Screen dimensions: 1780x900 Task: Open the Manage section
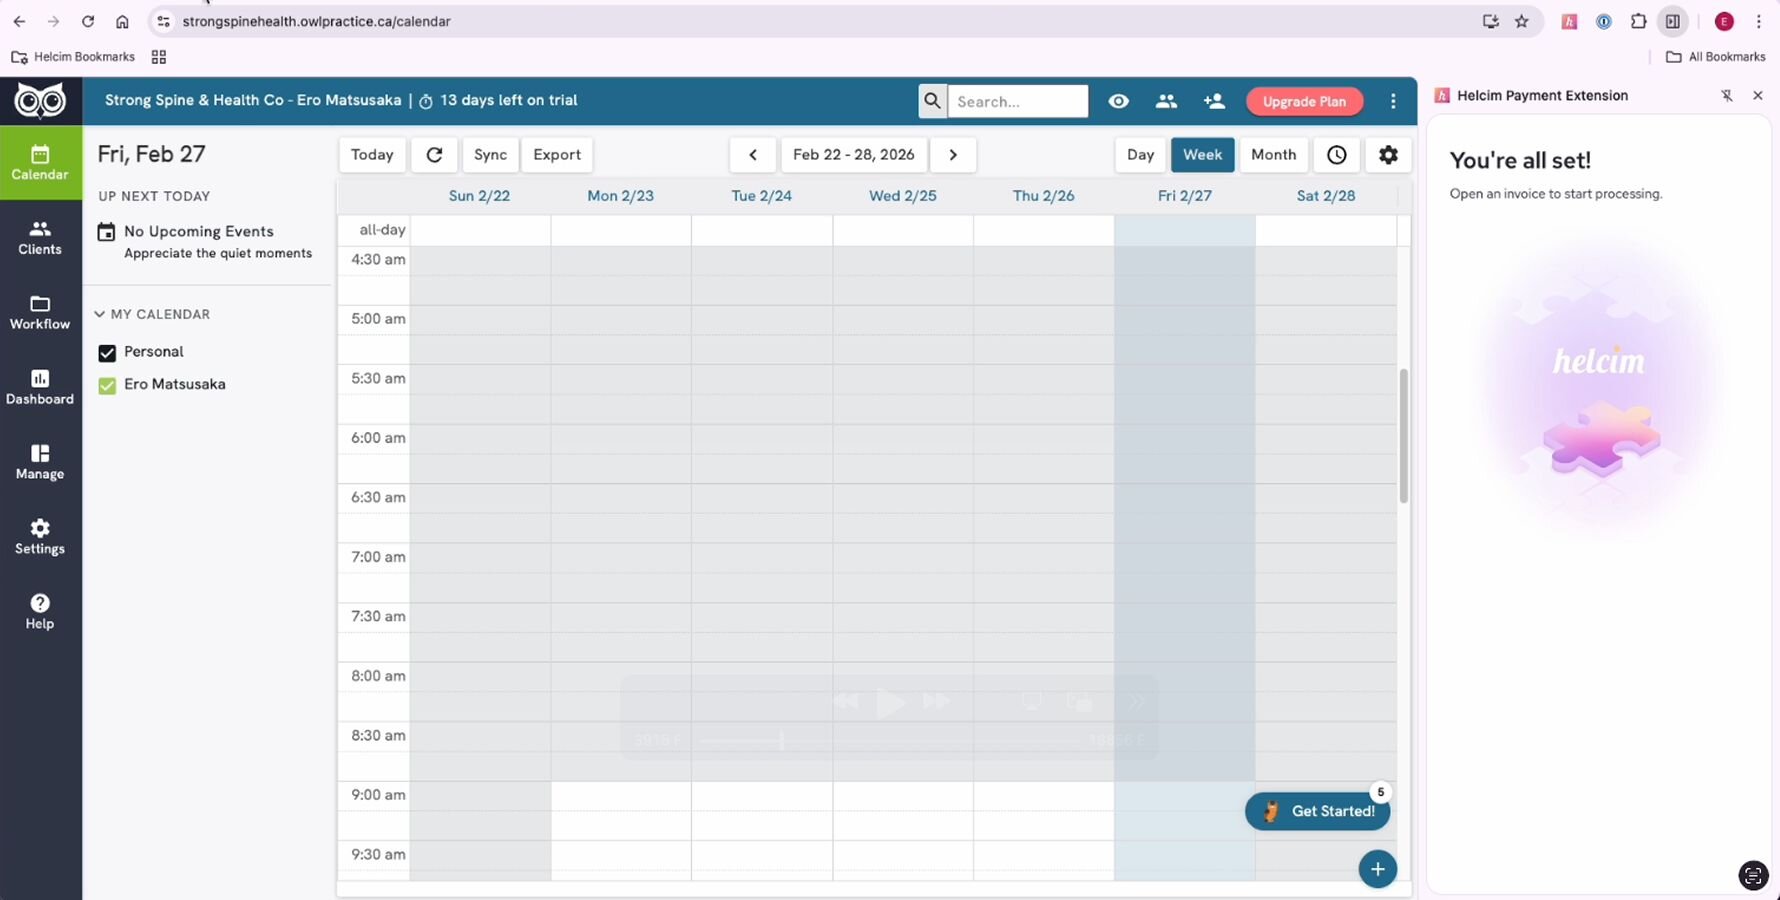pos(40,462)
